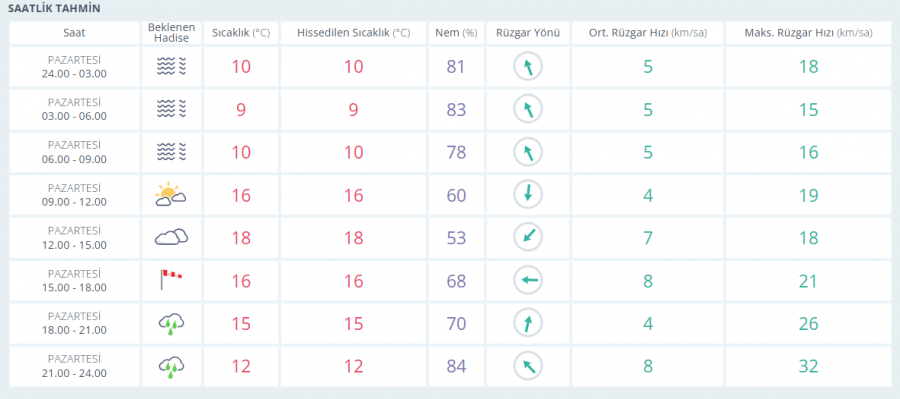This screenshot has width=900, height=399.
Task: Click humidity value 68
Action: pos(456,281)
